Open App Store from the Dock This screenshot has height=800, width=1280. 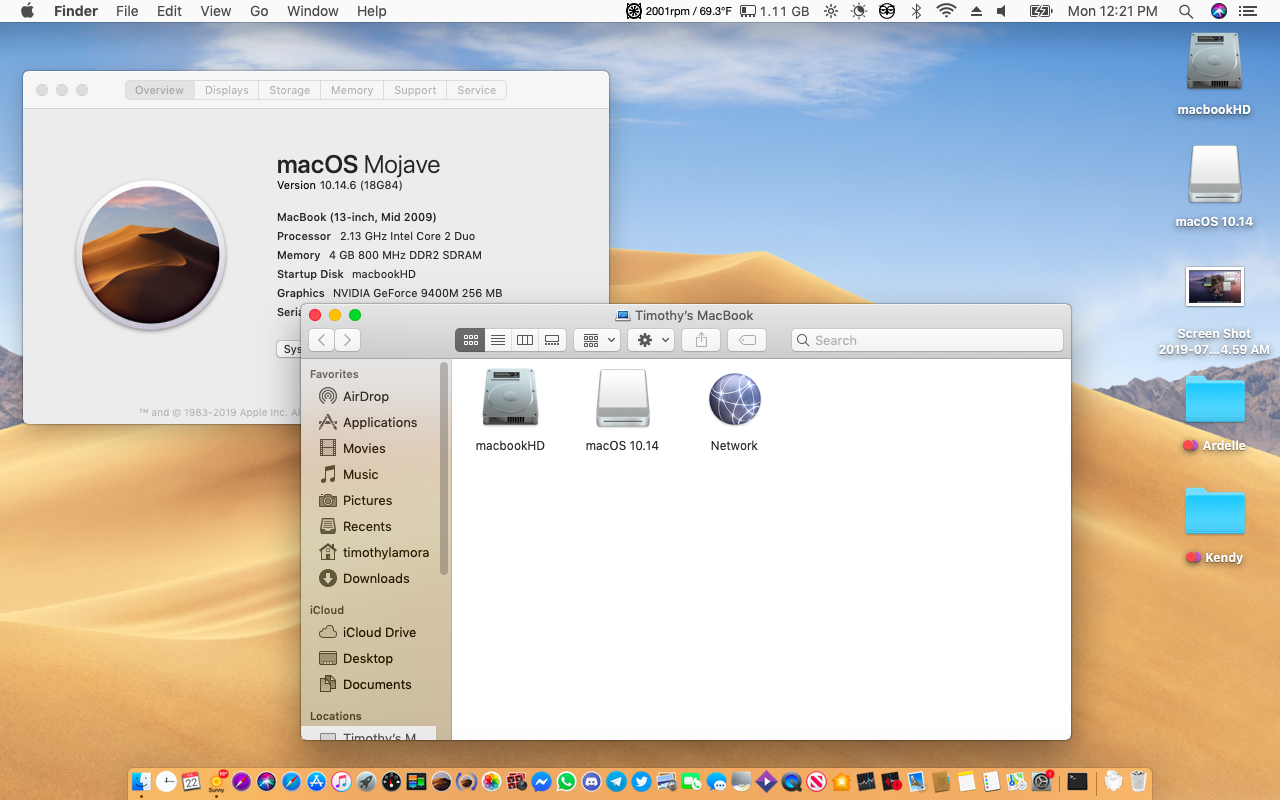[316, 781]
